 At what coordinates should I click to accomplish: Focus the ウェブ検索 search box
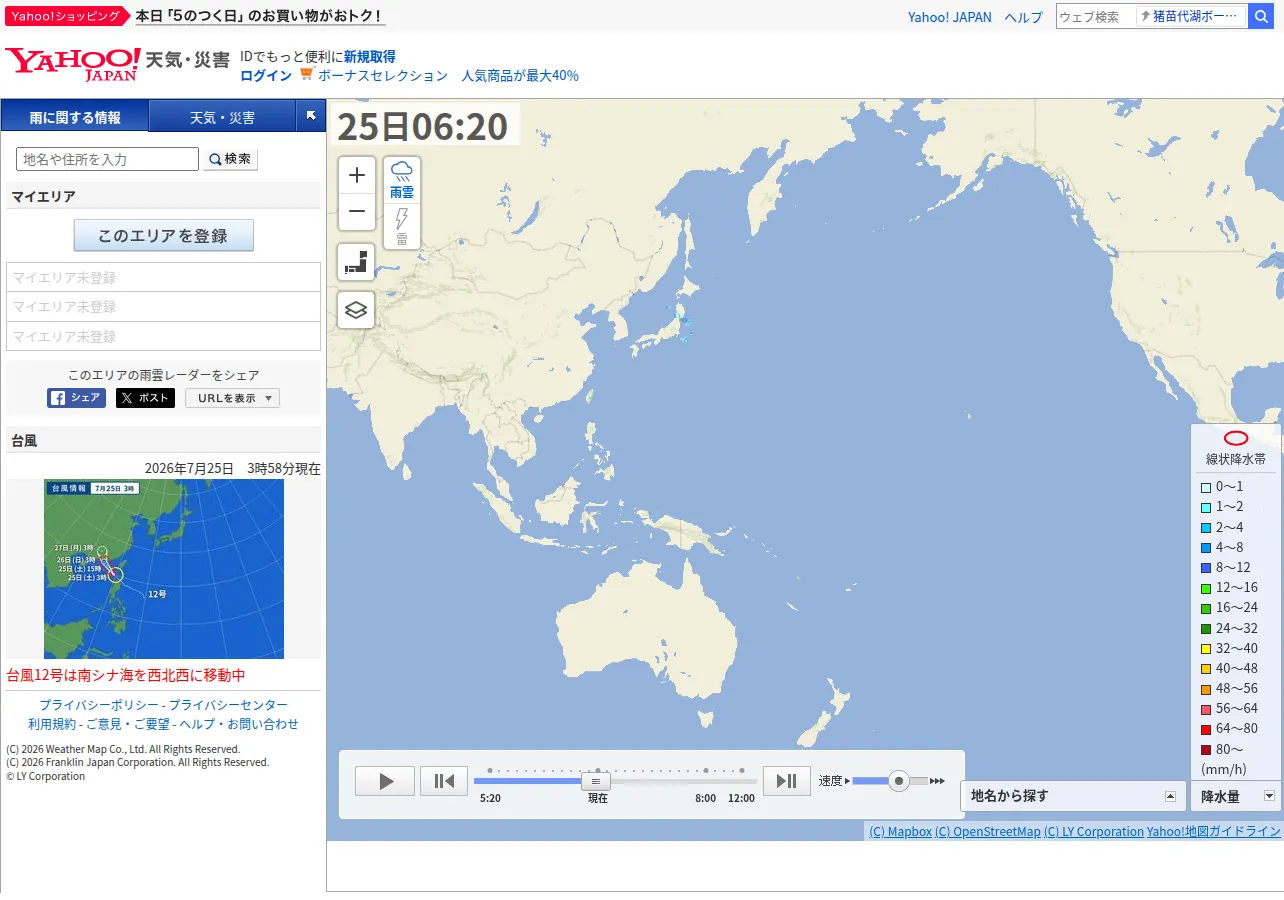tap(1096, 16)
